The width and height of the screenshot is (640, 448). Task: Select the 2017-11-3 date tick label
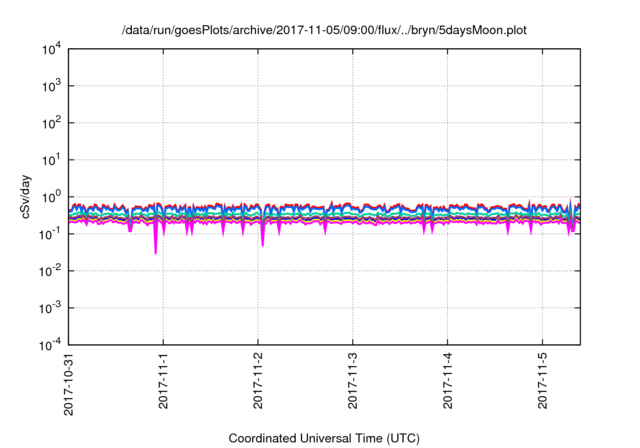tap(353, 379)
